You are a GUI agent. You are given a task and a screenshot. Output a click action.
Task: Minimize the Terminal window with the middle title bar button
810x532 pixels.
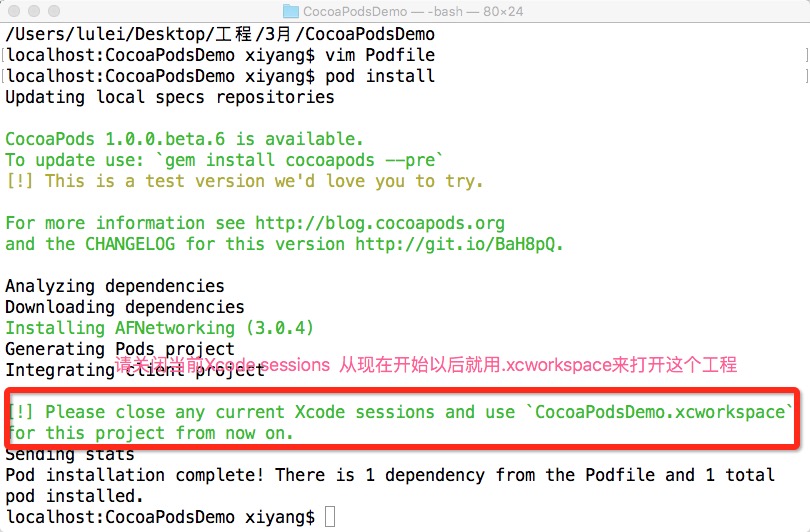34,11
